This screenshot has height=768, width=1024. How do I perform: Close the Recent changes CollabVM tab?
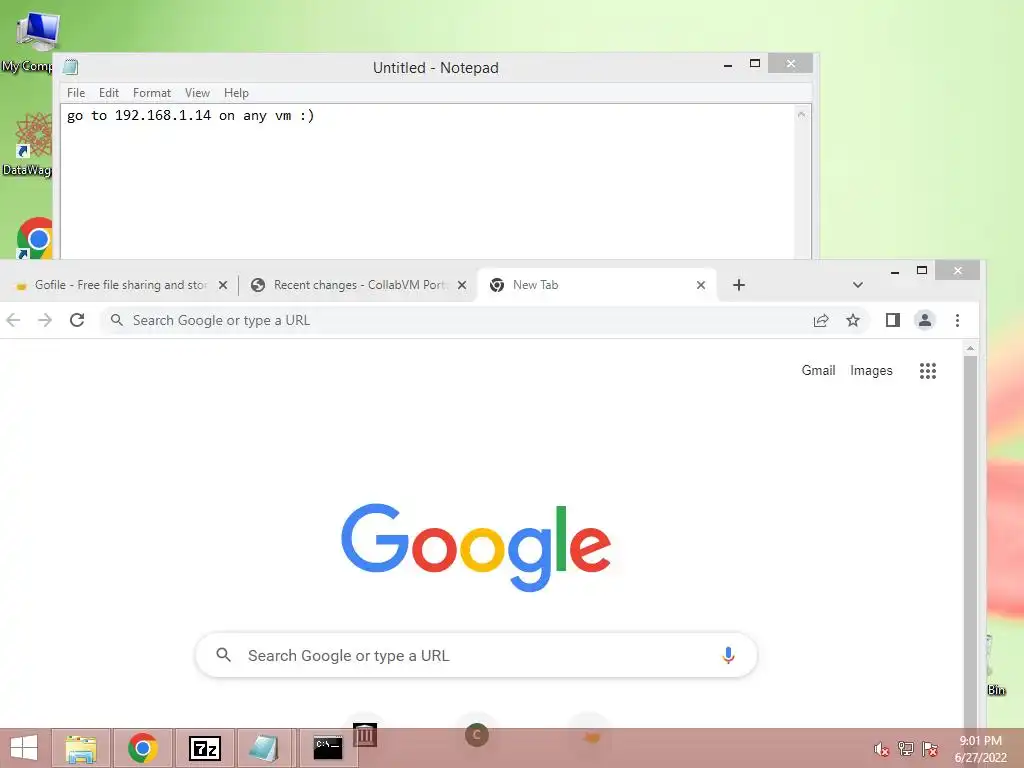point(462,285)
